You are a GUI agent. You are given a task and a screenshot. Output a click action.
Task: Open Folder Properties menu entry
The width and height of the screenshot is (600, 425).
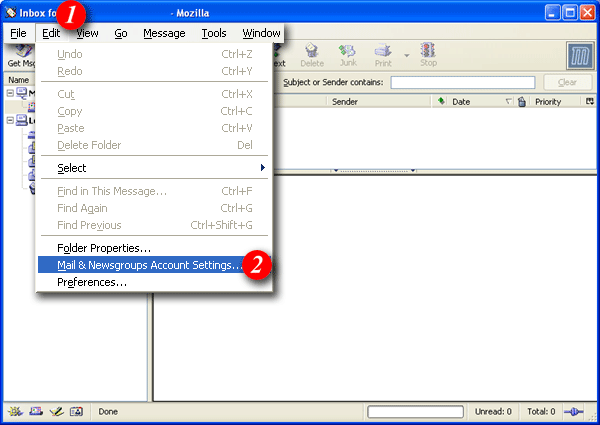pos(104,248)
